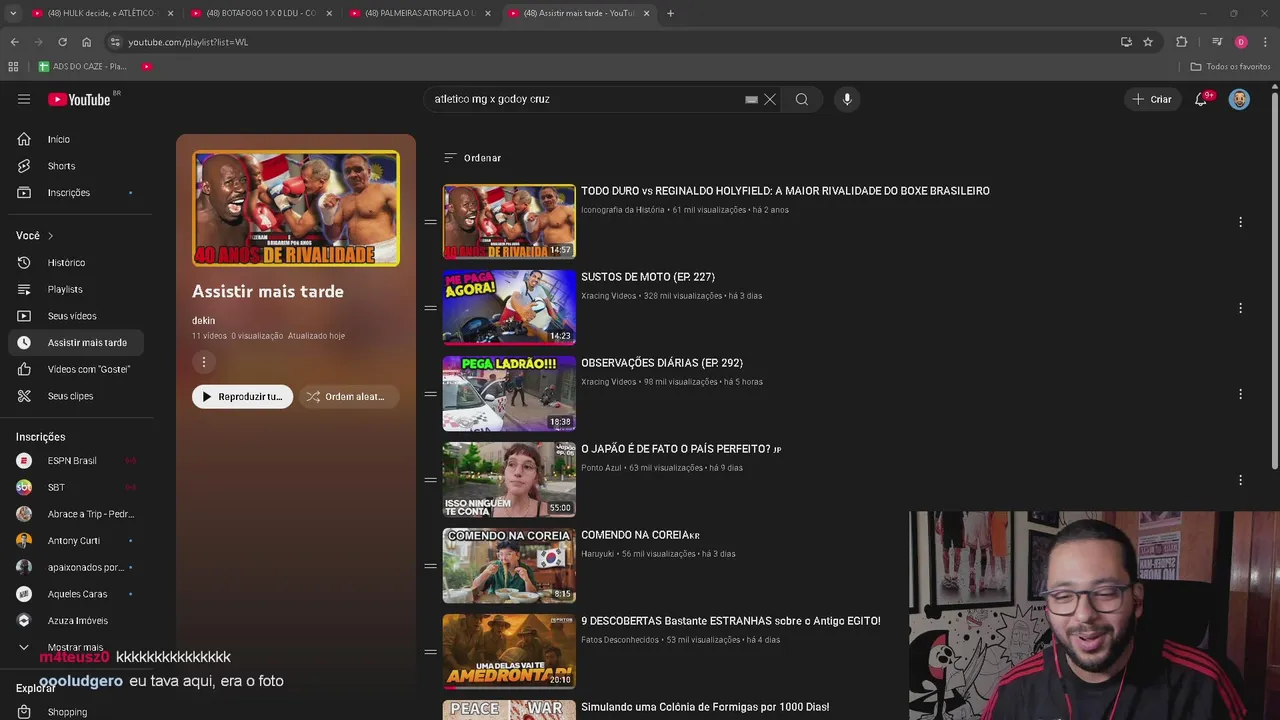This screenshot has width=1280, height=720.
Task: Open SUSTOS DE MOTO video thumbnail
Action: coord(509,307)
